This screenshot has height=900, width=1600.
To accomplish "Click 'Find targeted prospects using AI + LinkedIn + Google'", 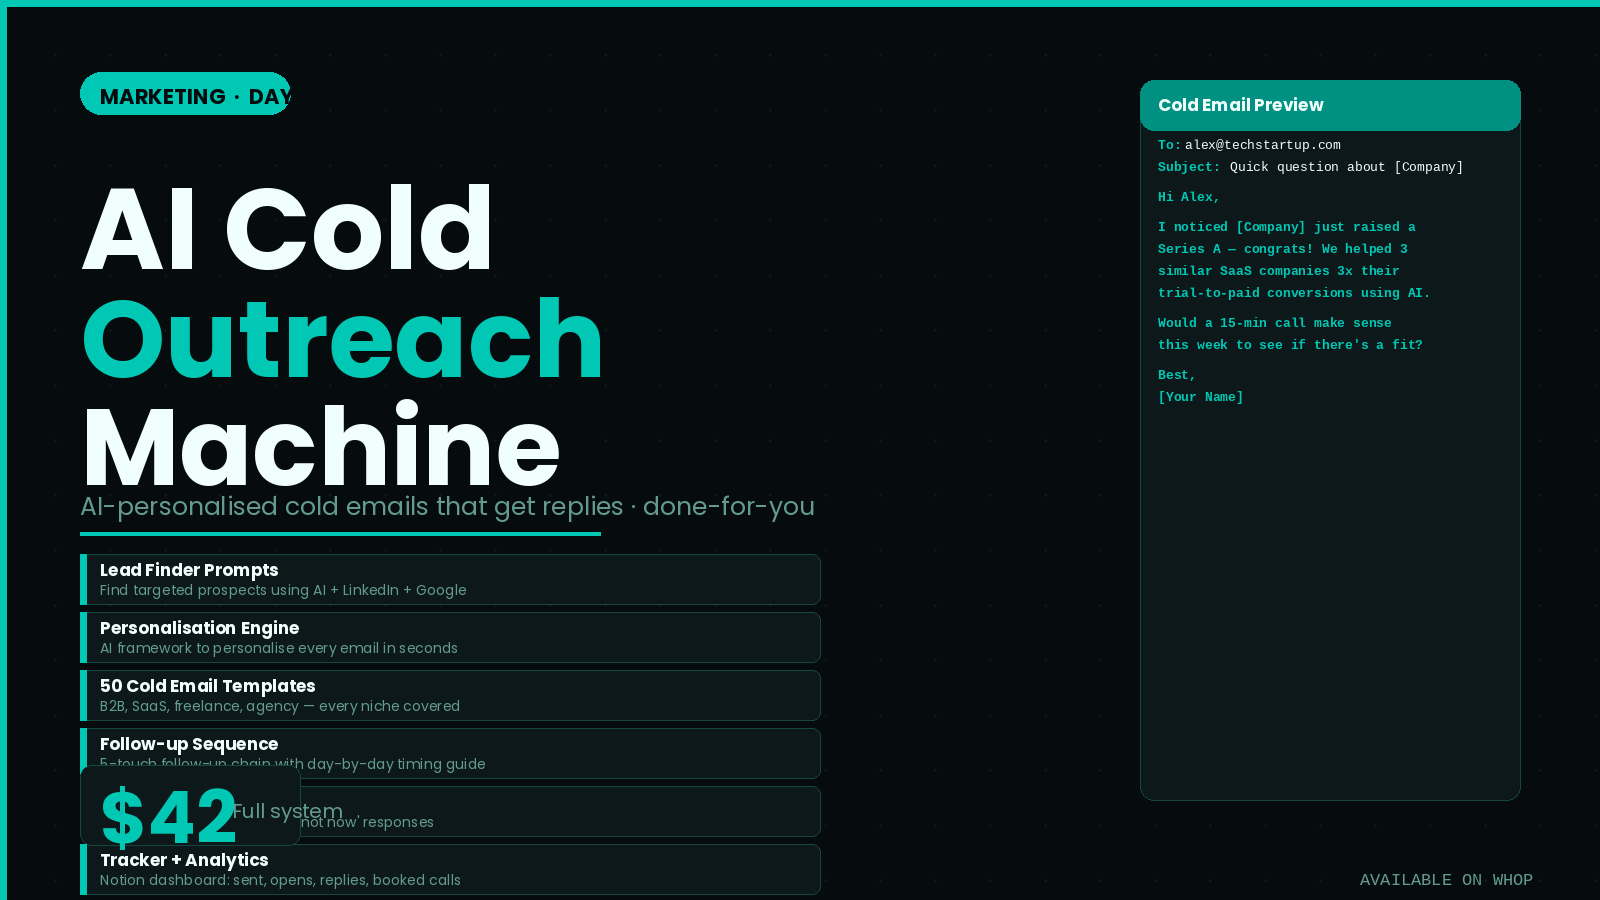I will click(283, 590).
